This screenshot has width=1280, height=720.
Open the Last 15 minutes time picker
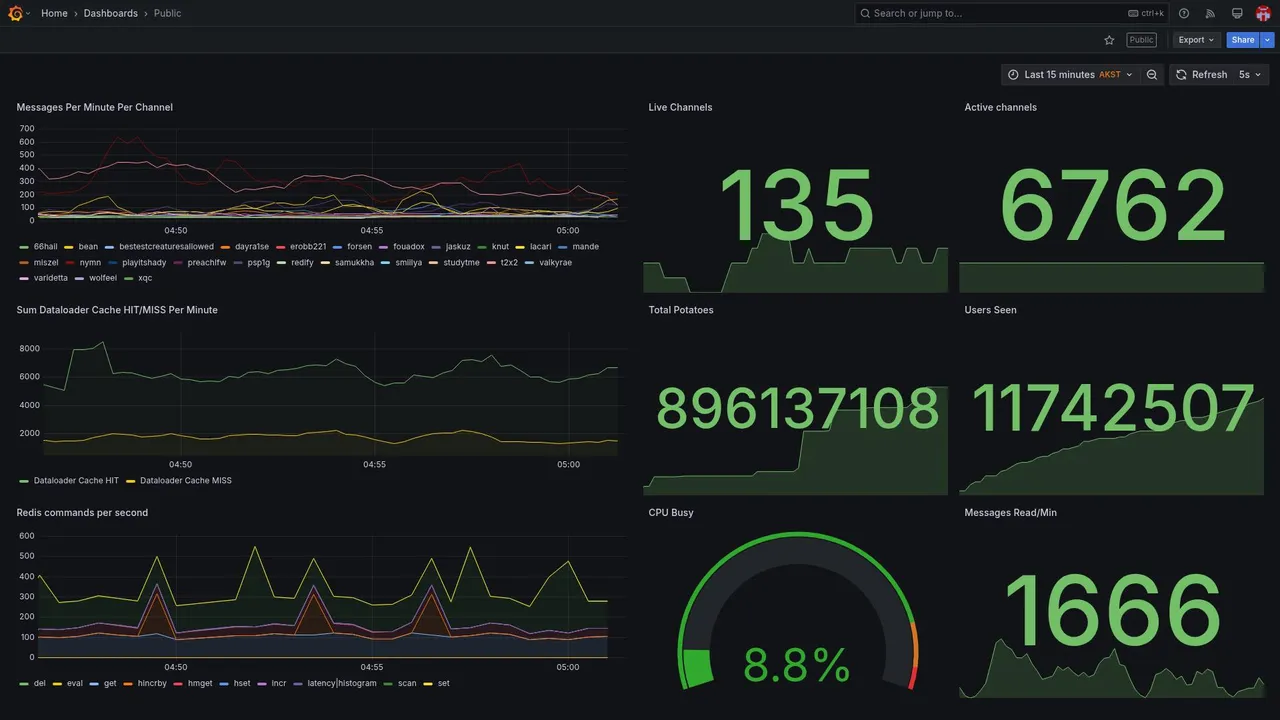(x=1070, y=75)
